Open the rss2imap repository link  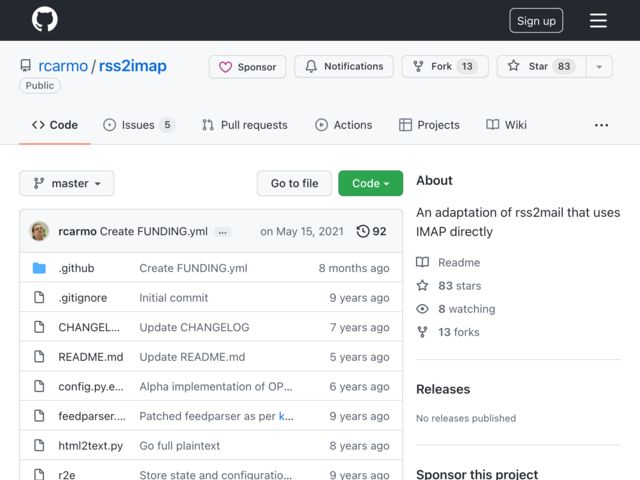coord(133,66)
